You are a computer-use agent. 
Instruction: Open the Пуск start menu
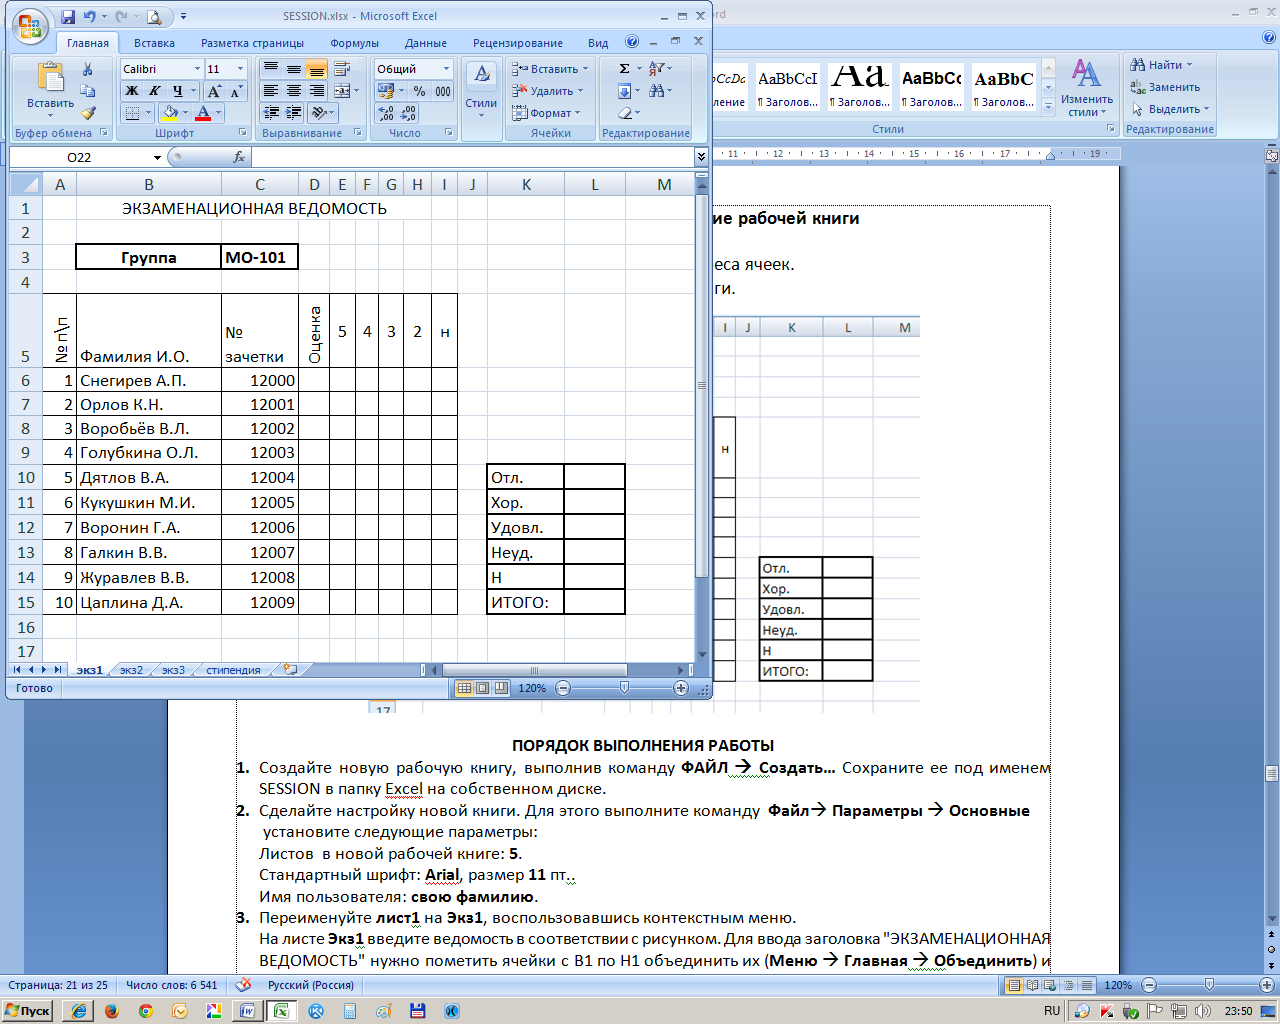coord(28,1011)
